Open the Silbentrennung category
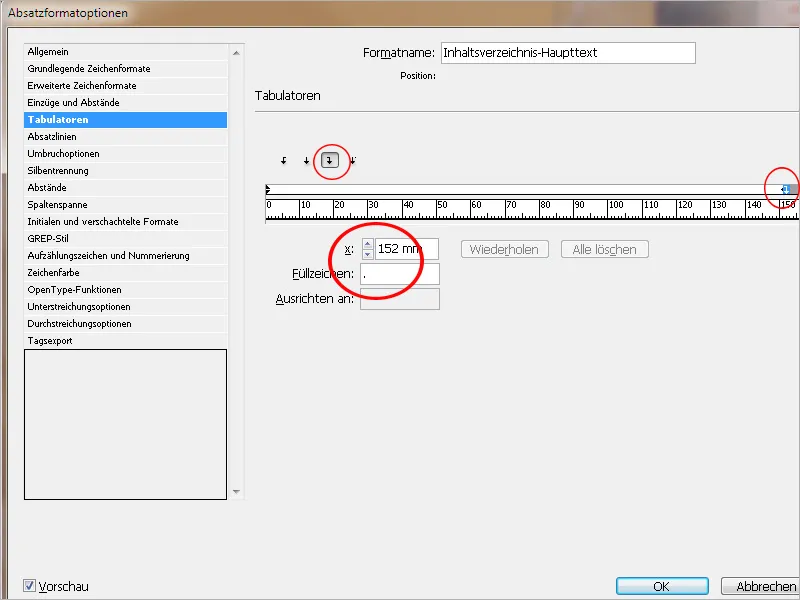 pos(126,171)
